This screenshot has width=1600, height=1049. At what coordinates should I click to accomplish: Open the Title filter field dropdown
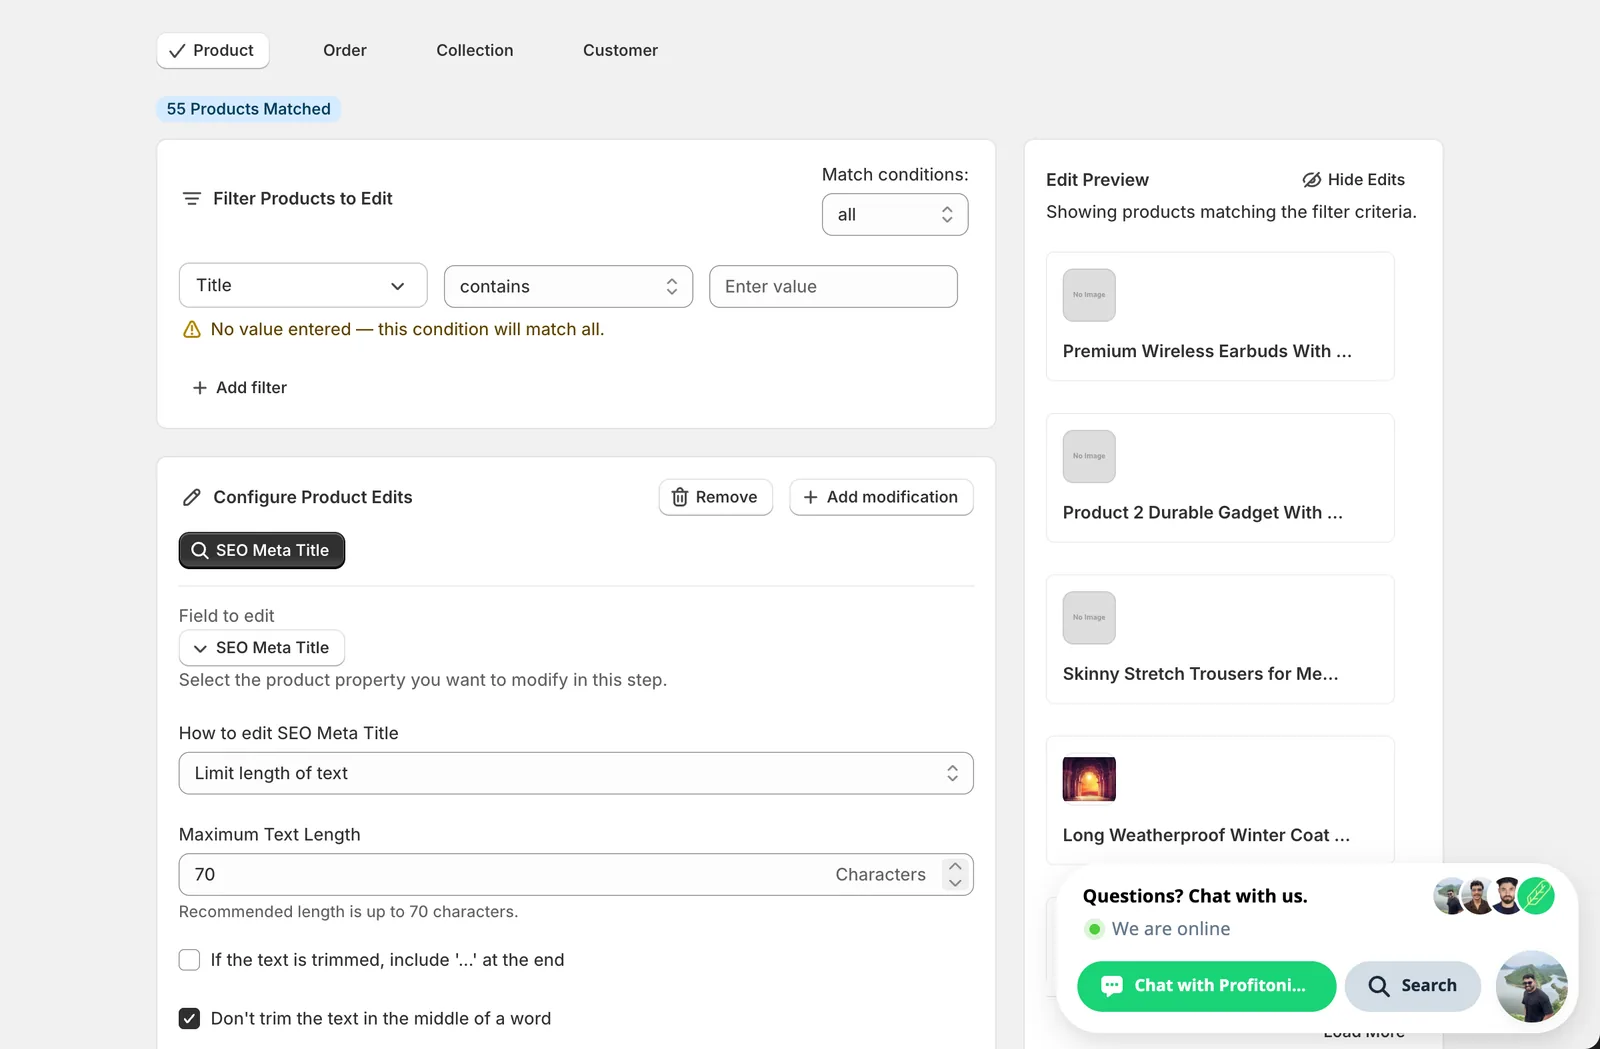(303, 286)
